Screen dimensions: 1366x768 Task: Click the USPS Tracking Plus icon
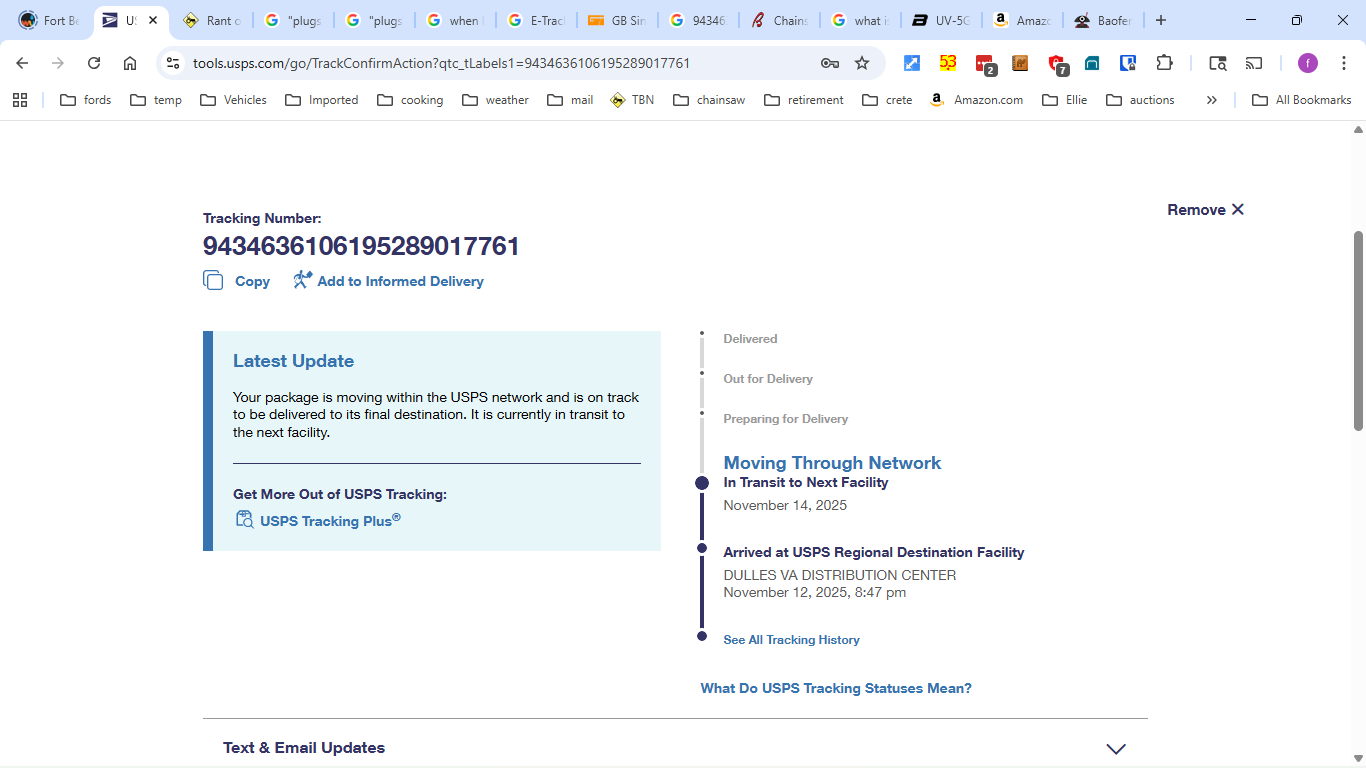244,519
